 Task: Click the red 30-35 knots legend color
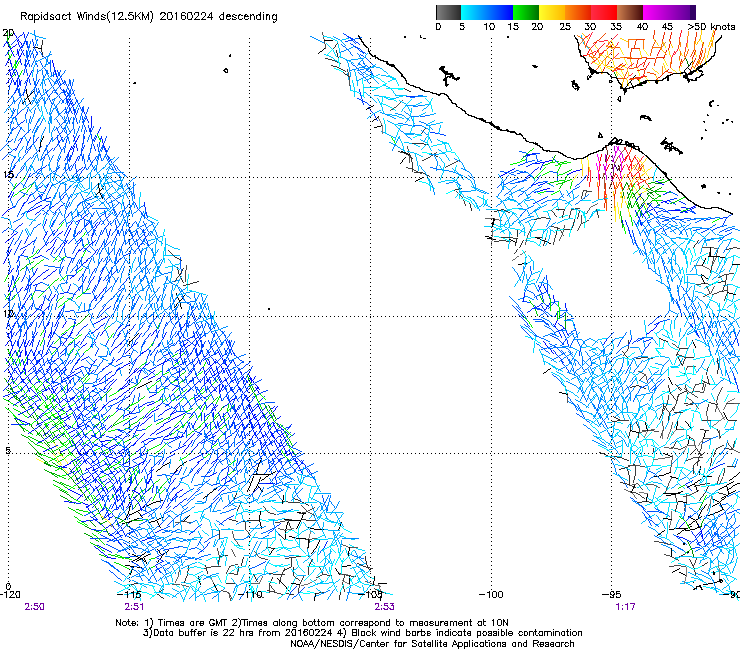click(x=604, y=12)
